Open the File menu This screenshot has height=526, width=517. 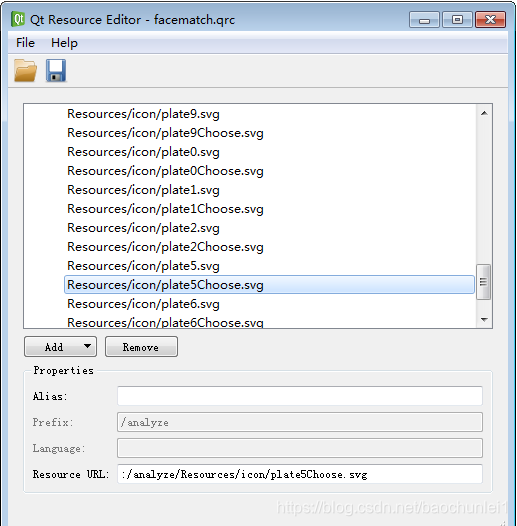point(25,43)
